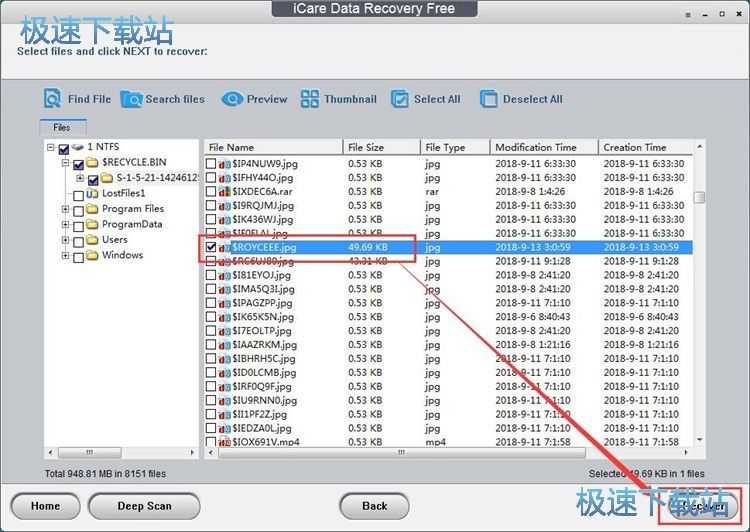Start a Deep Scan
The height and width of the screenshot is (532, 750).
[x=144, y=506]
